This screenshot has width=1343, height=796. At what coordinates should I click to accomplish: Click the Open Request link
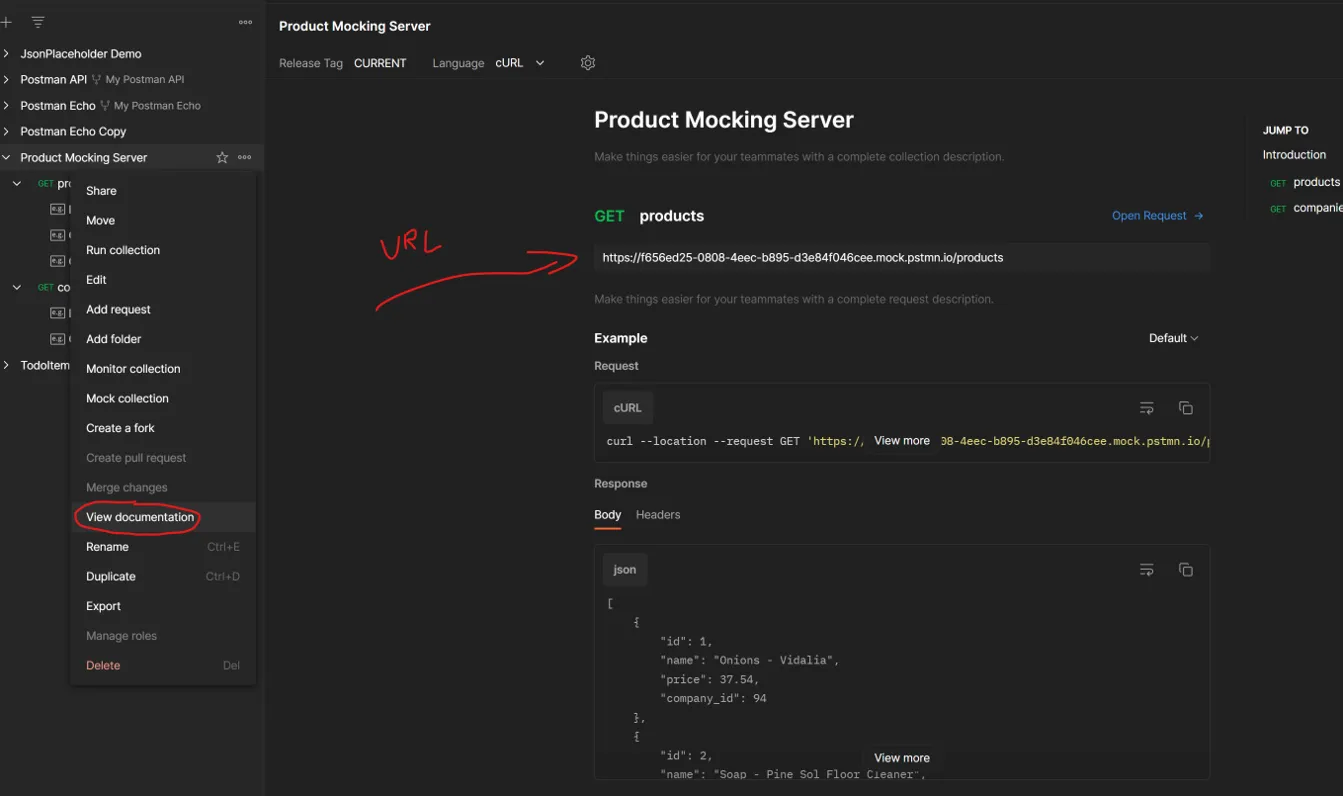coord(1157,216)
